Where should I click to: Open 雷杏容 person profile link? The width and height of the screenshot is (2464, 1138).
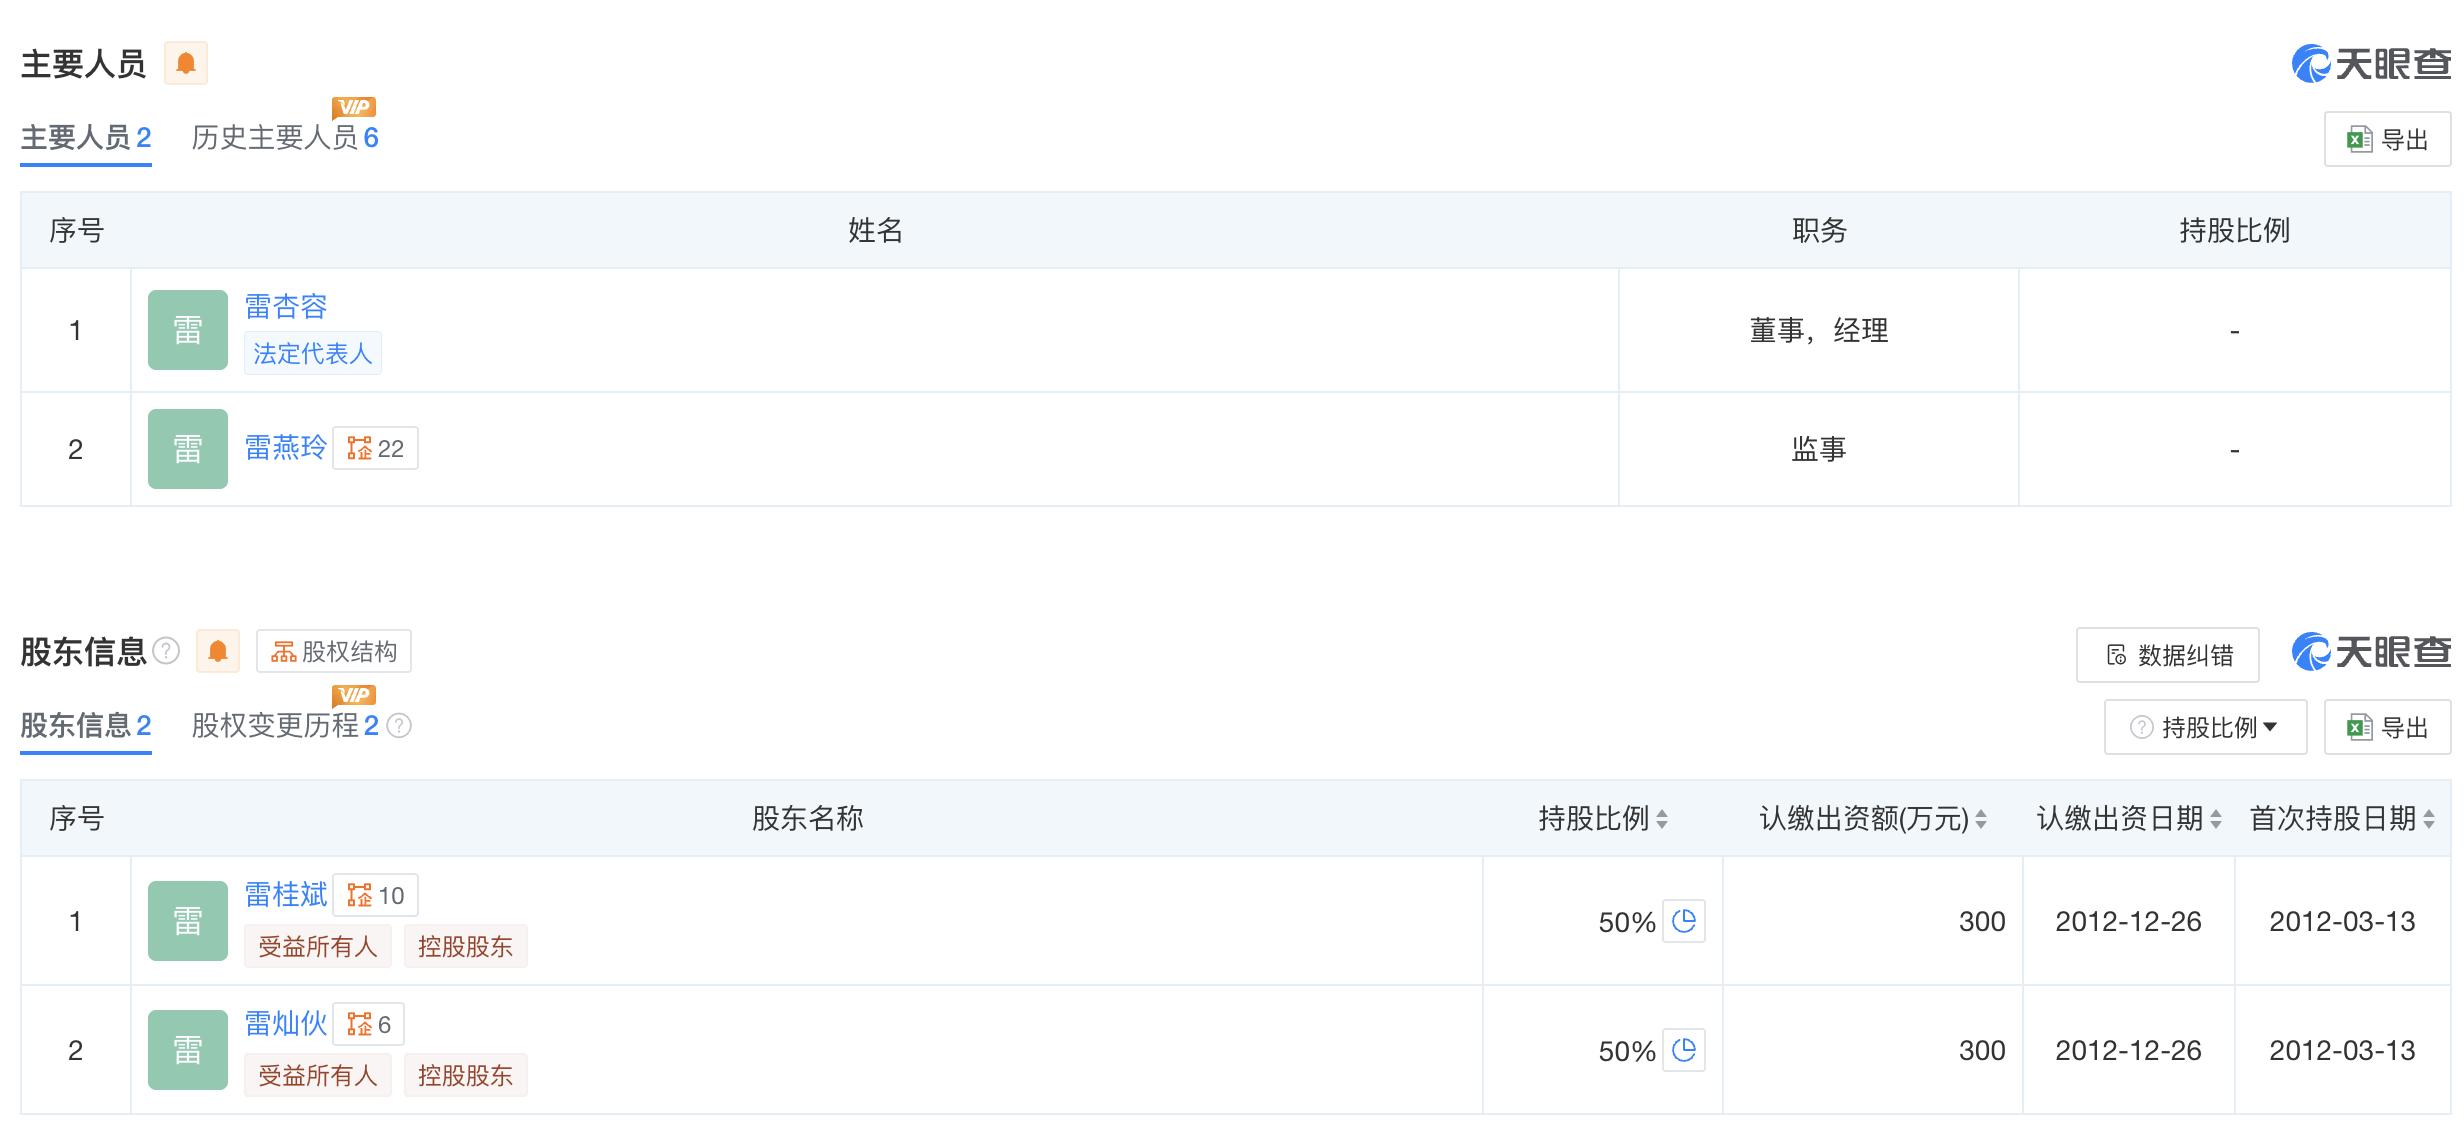click(286, 306)
